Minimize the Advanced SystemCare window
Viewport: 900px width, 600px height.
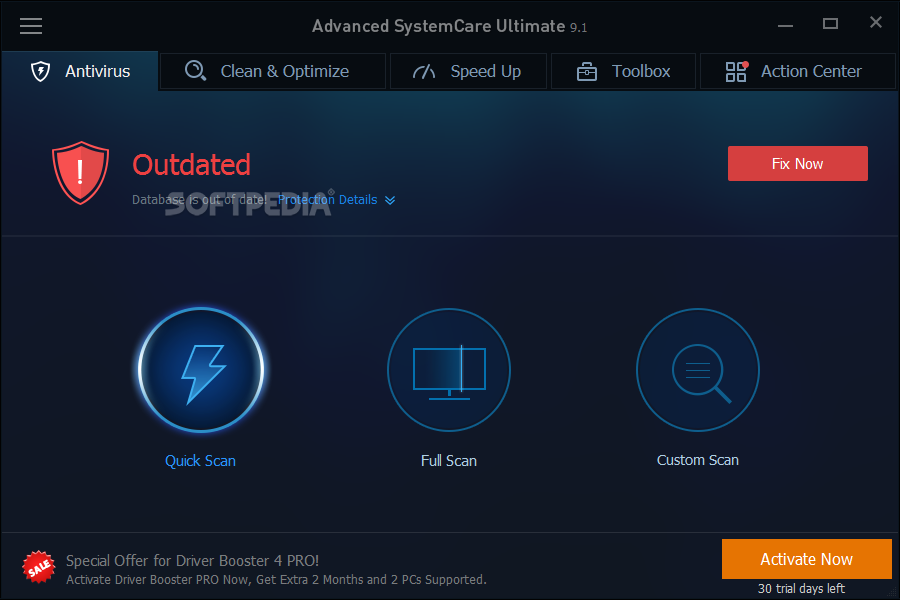[785, 26]
